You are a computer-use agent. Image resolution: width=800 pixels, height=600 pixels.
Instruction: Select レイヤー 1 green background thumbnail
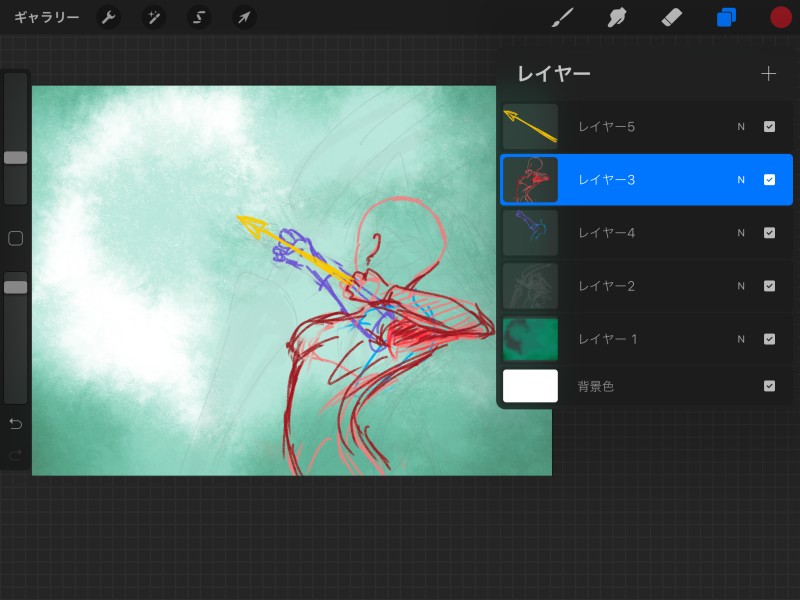coord(530,339)
